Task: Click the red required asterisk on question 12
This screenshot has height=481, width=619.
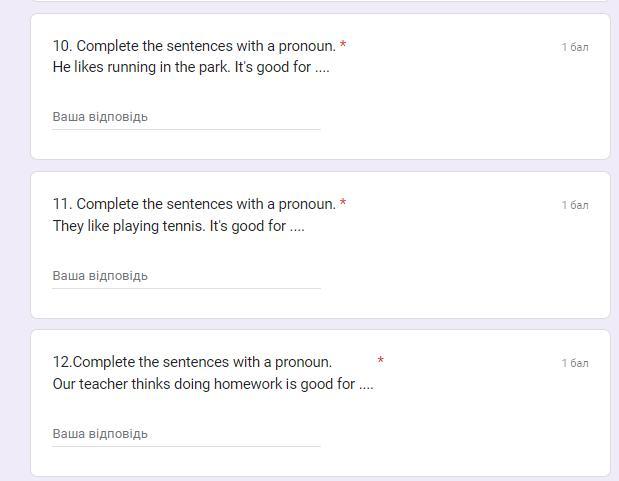Action: click(380, 360)
